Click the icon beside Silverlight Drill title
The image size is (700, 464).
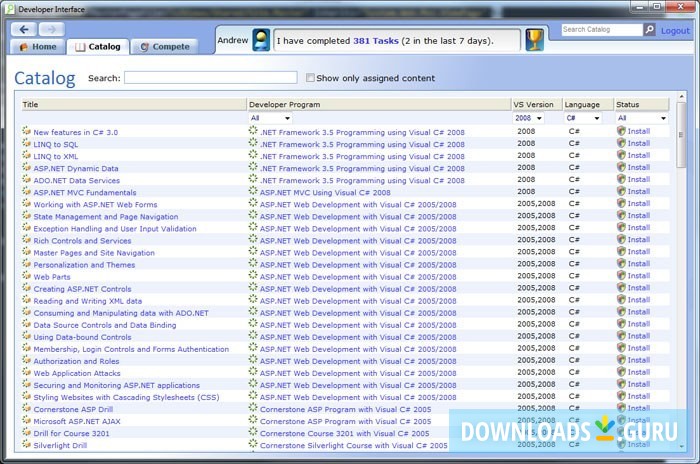[26, 444]
